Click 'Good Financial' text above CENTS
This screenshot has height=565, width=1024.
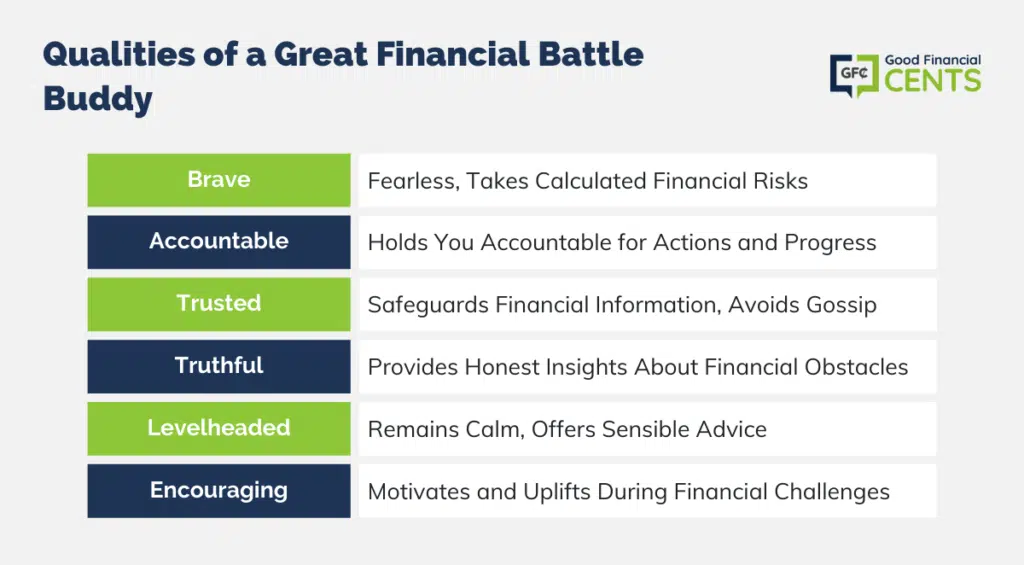click(x=933, y=60)
